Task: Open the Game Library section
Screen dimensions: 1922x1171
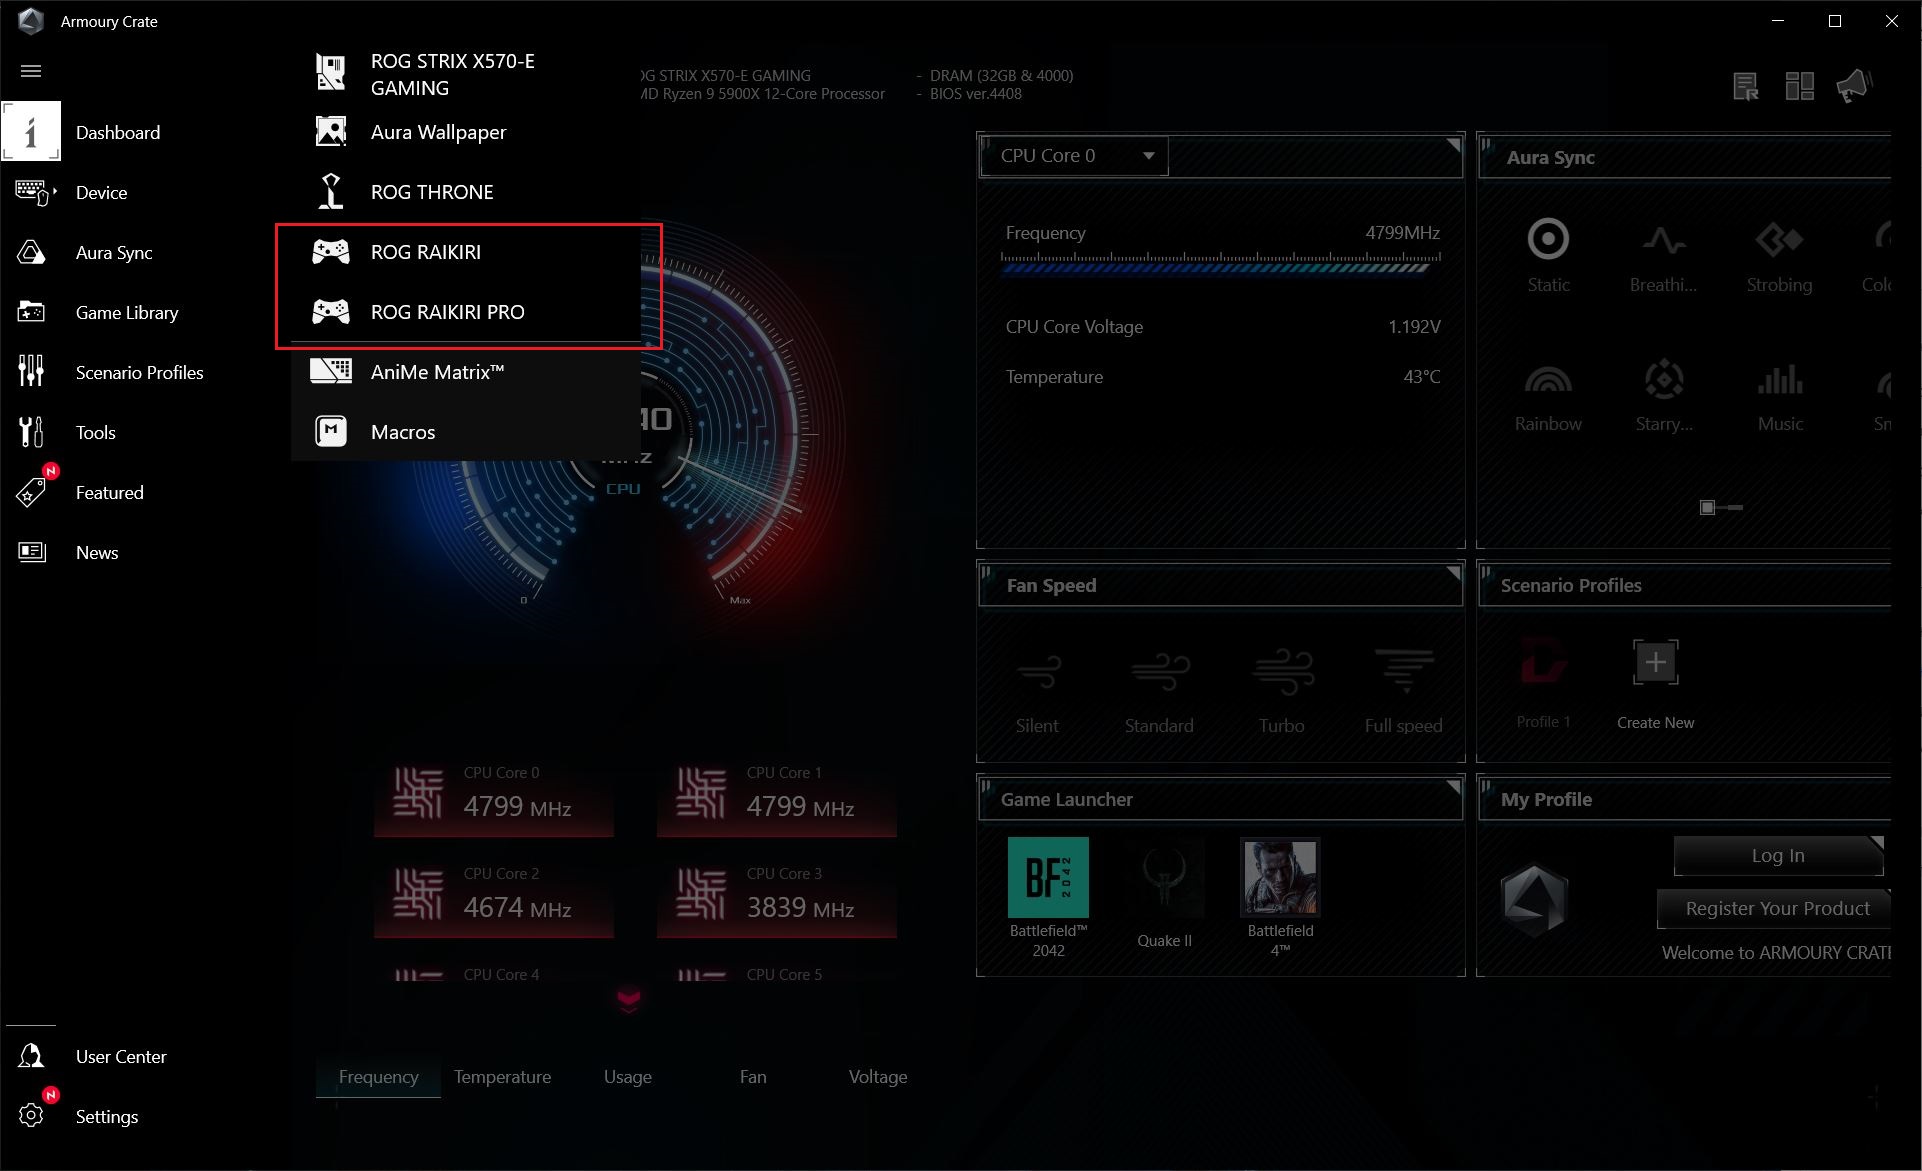Action: (x=126, y=313)
